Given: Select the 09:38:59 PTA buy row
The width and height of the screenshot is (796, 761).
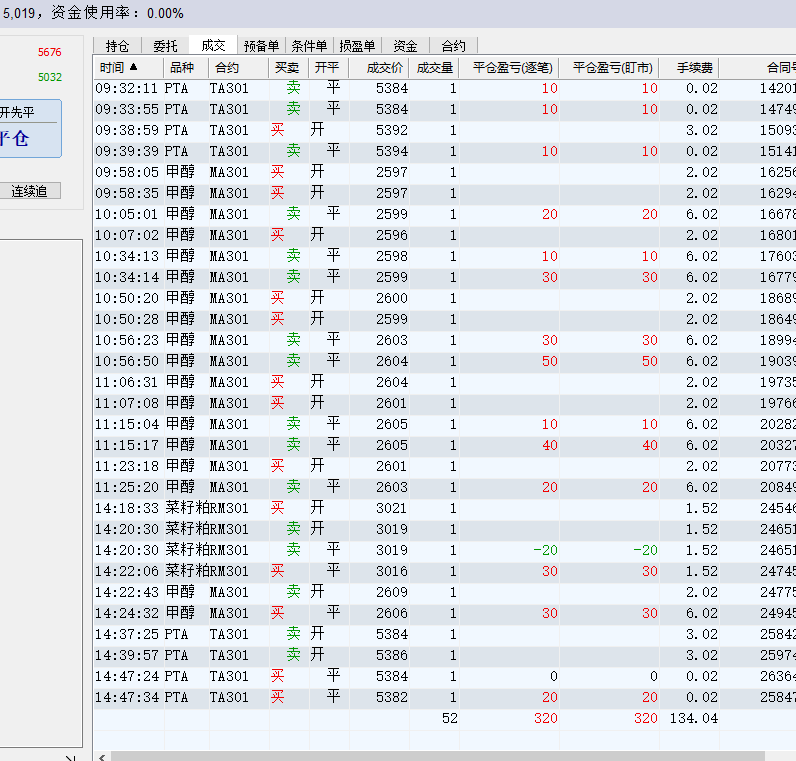Looking at the screenshot, I should (445, 130).
